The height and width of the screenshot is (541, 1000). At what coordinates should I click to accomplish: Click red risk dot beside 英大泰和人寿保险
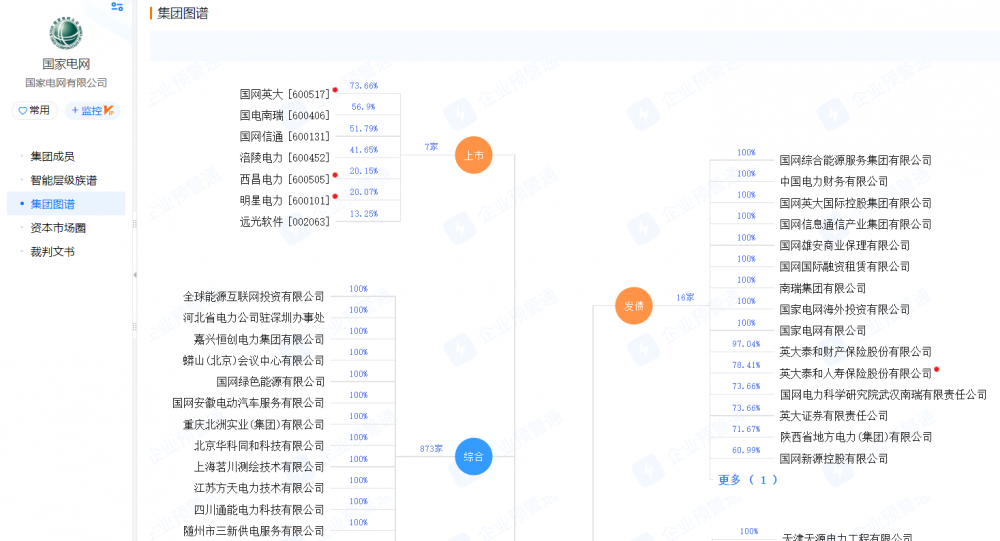[x=937, y=369]
